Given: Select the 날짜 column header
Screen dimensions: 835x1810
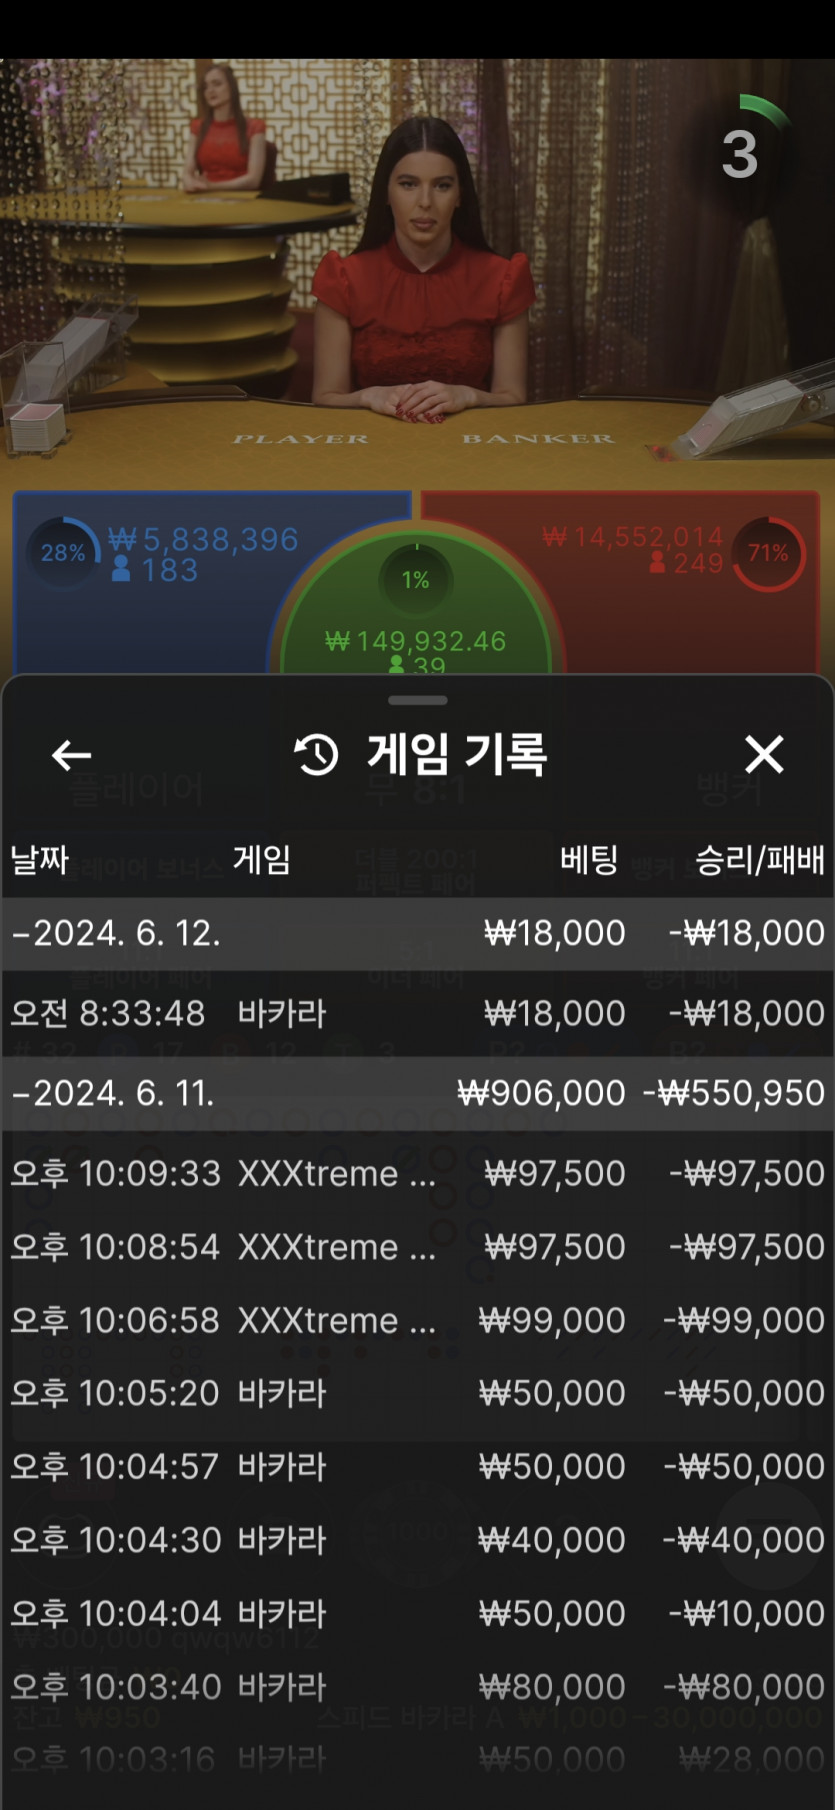Looking at the screenshot, I should coord(39,860).
